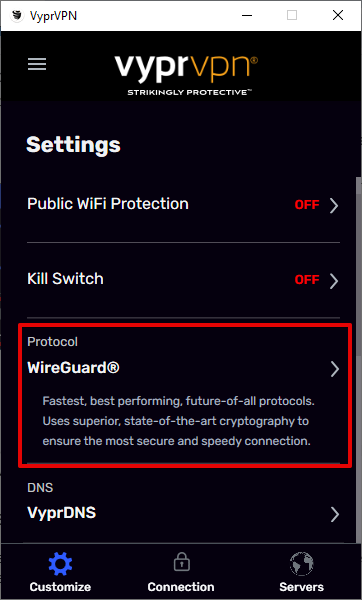Click the Servers globe icon
Screen dimensions: 362x600
tap(302, 564)
